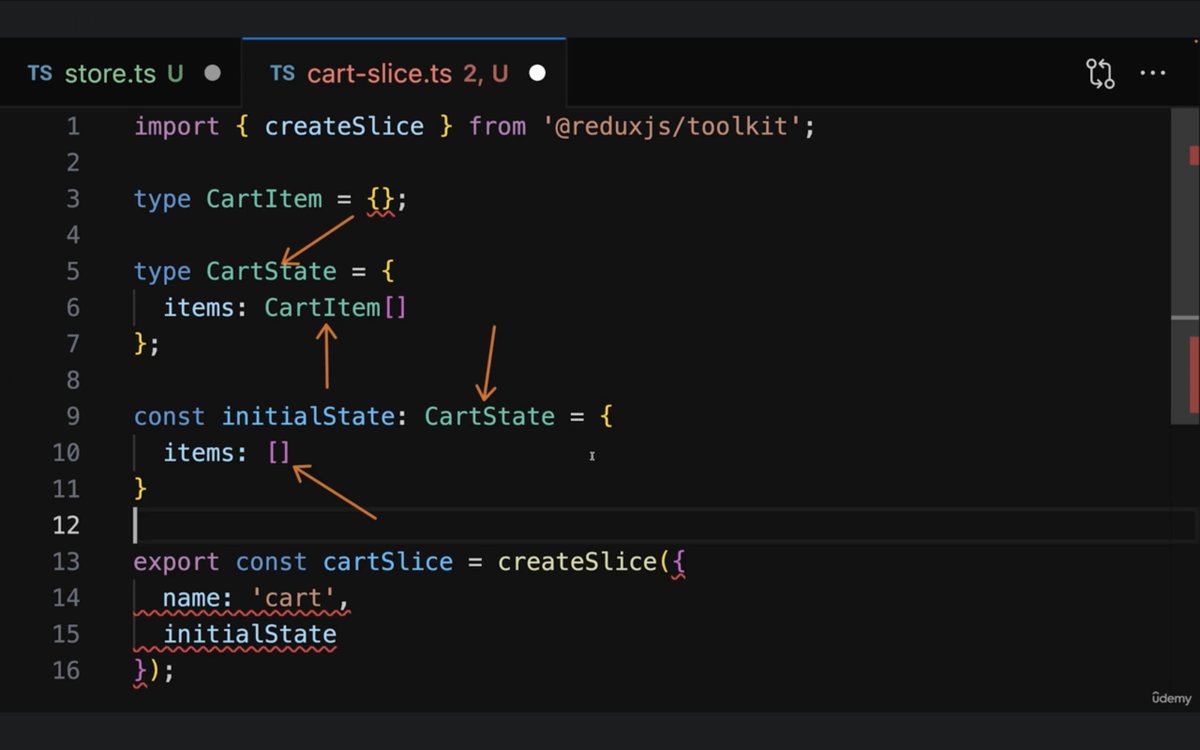Viewport: 1200px width, 750px height.
Task: Click 'initialState' on line 15
Action: point(250,634)
